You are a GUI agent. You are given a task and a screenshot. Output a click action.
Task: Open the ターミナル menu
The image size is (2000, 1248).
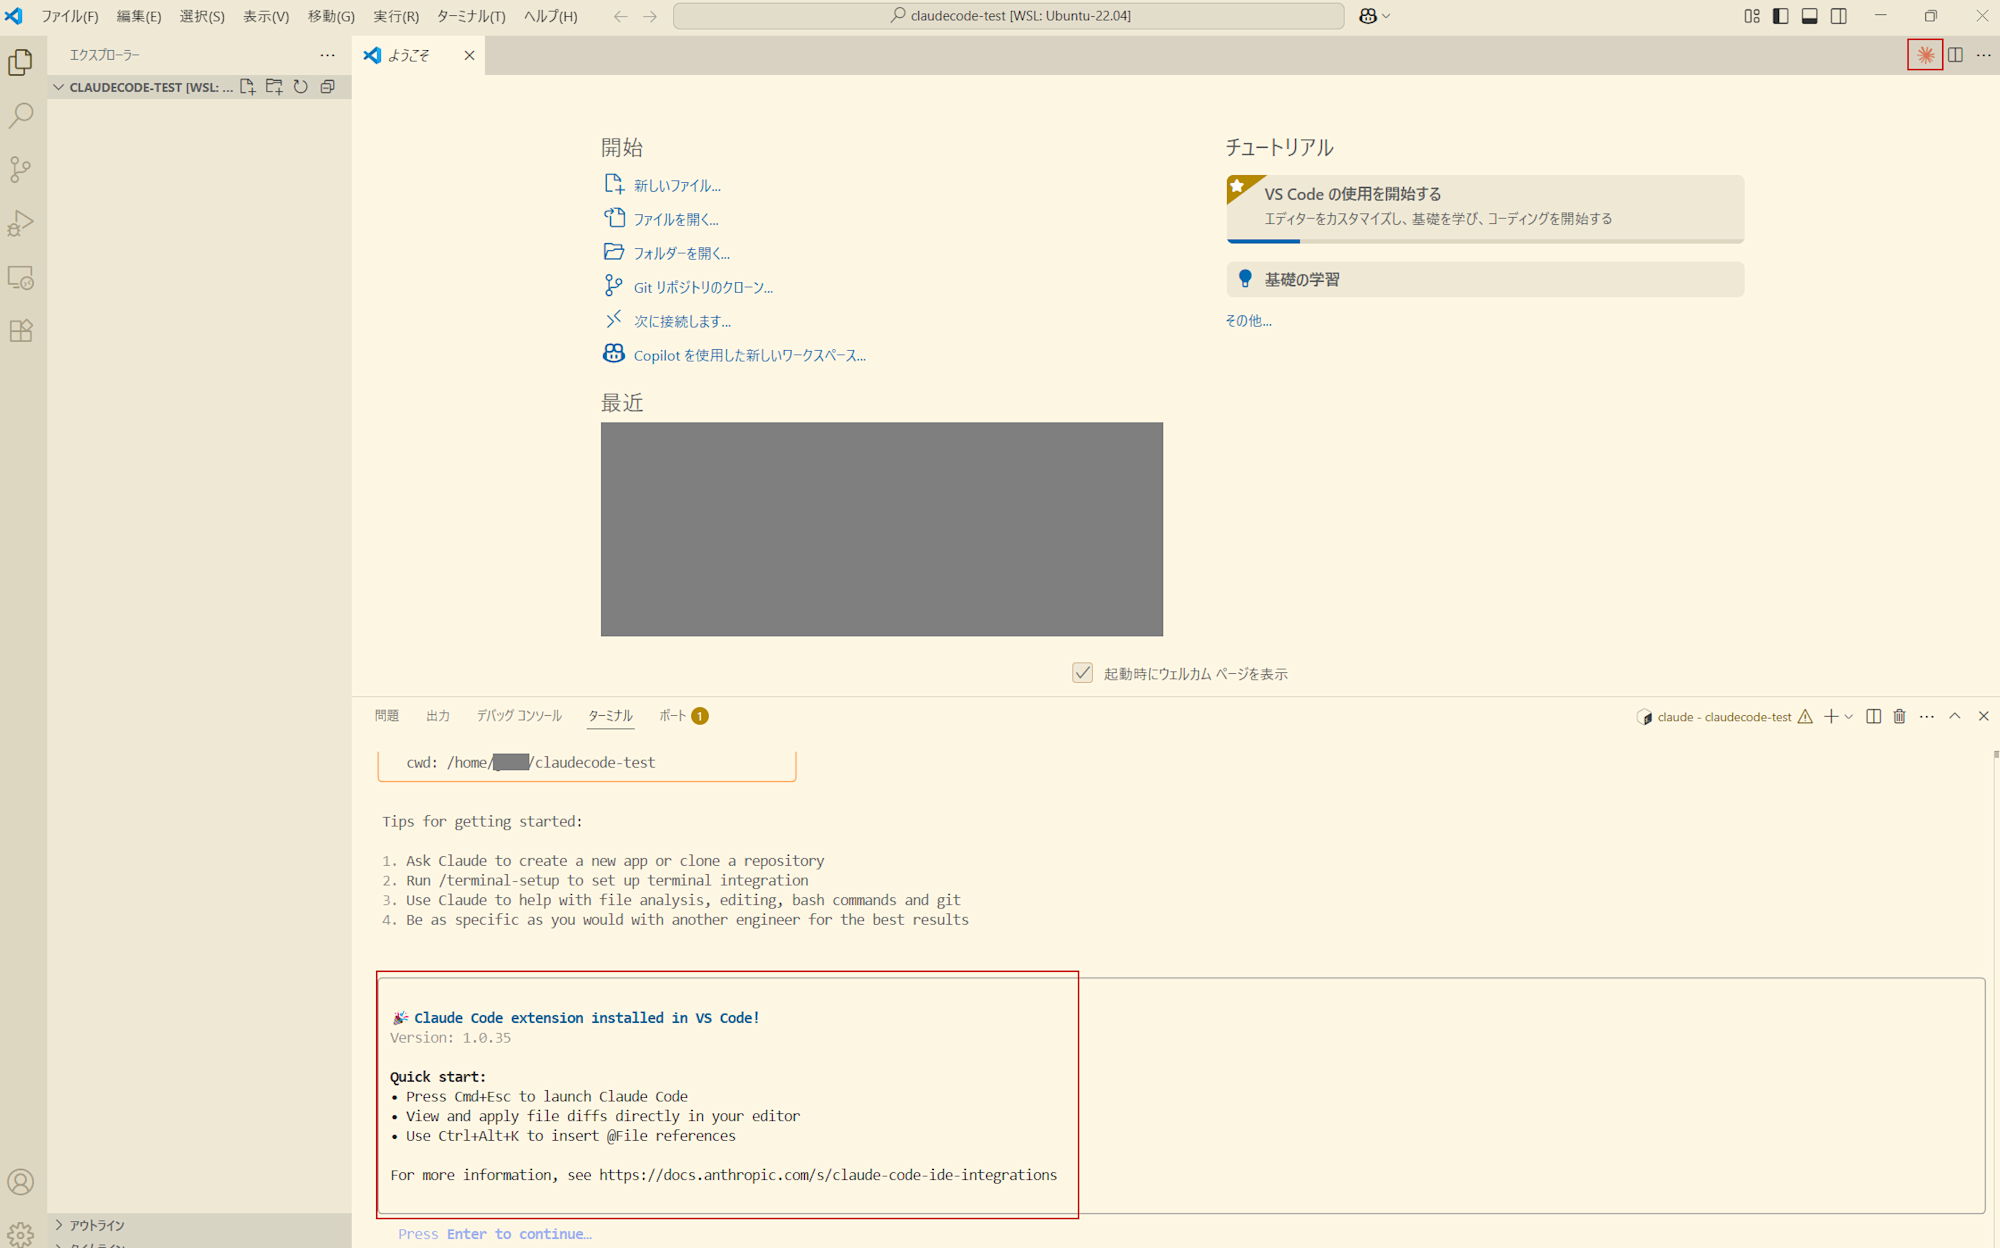click(471, 16)
